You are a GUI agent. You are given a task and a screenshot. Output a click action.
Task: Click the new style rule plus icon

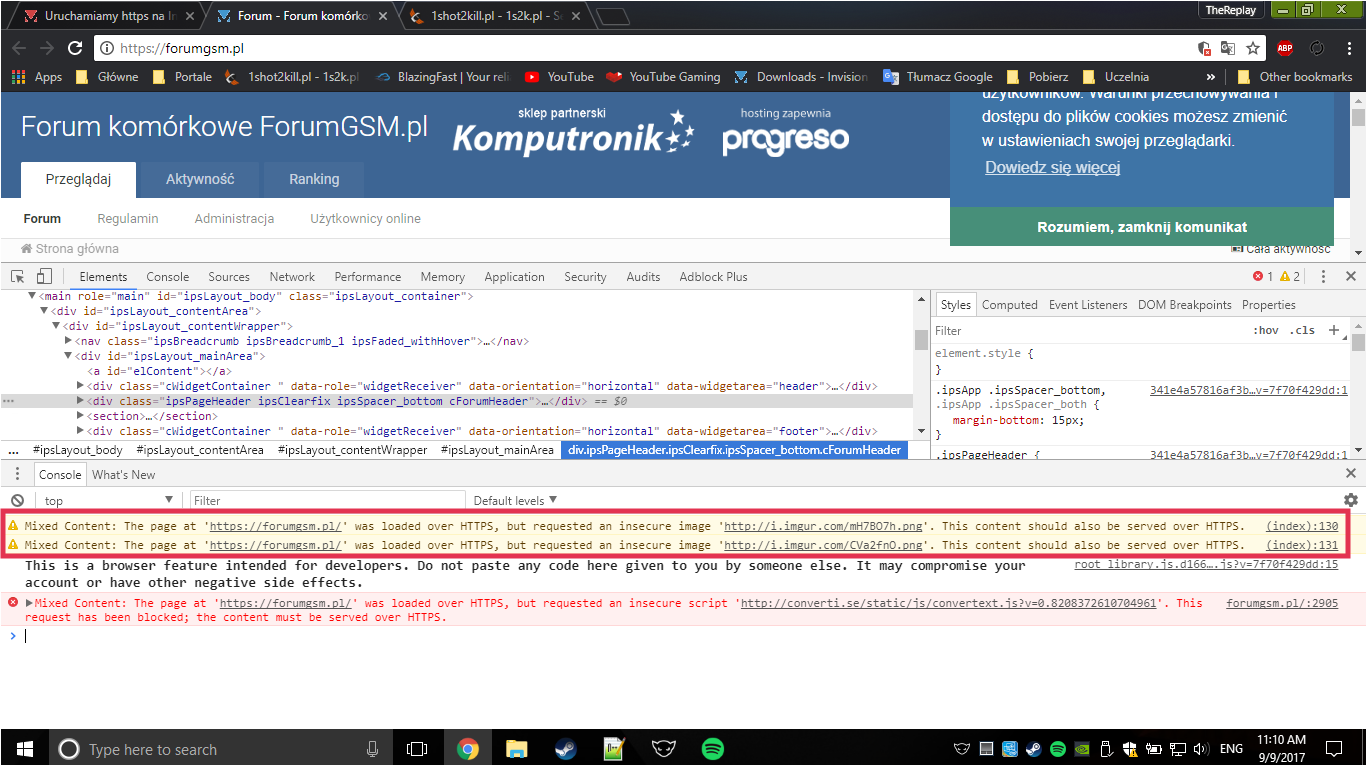pos(1334,330)
